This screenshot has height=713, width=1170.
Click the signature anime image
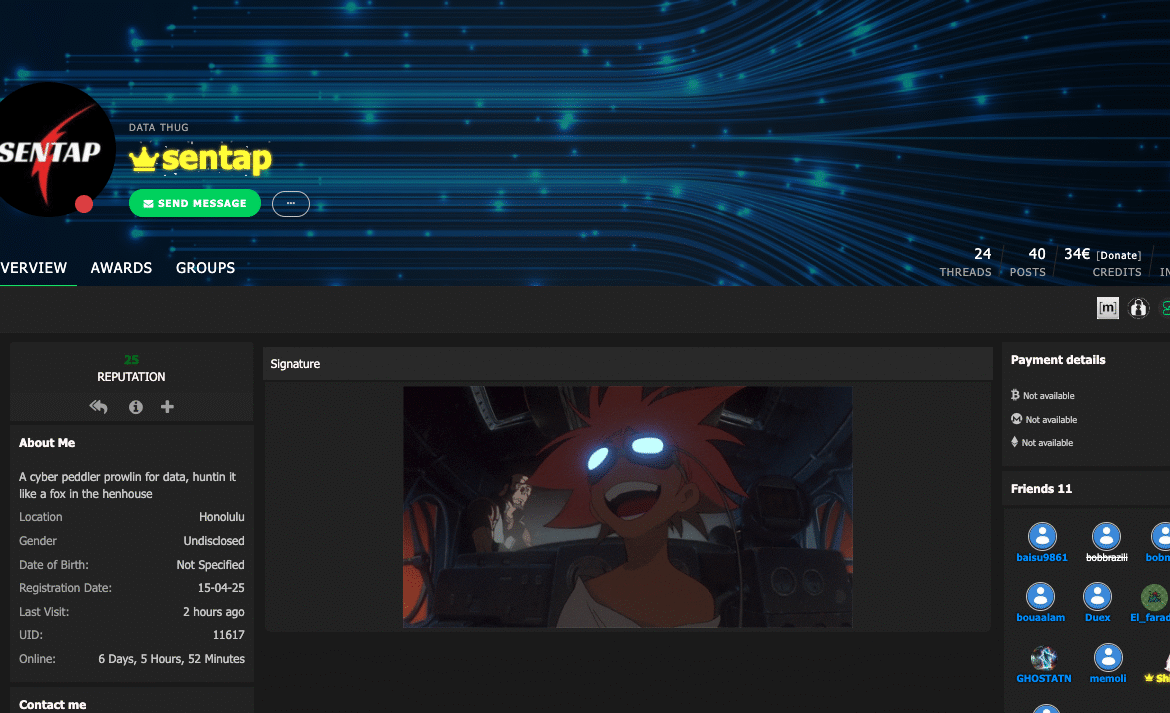[x=628, y=506]
